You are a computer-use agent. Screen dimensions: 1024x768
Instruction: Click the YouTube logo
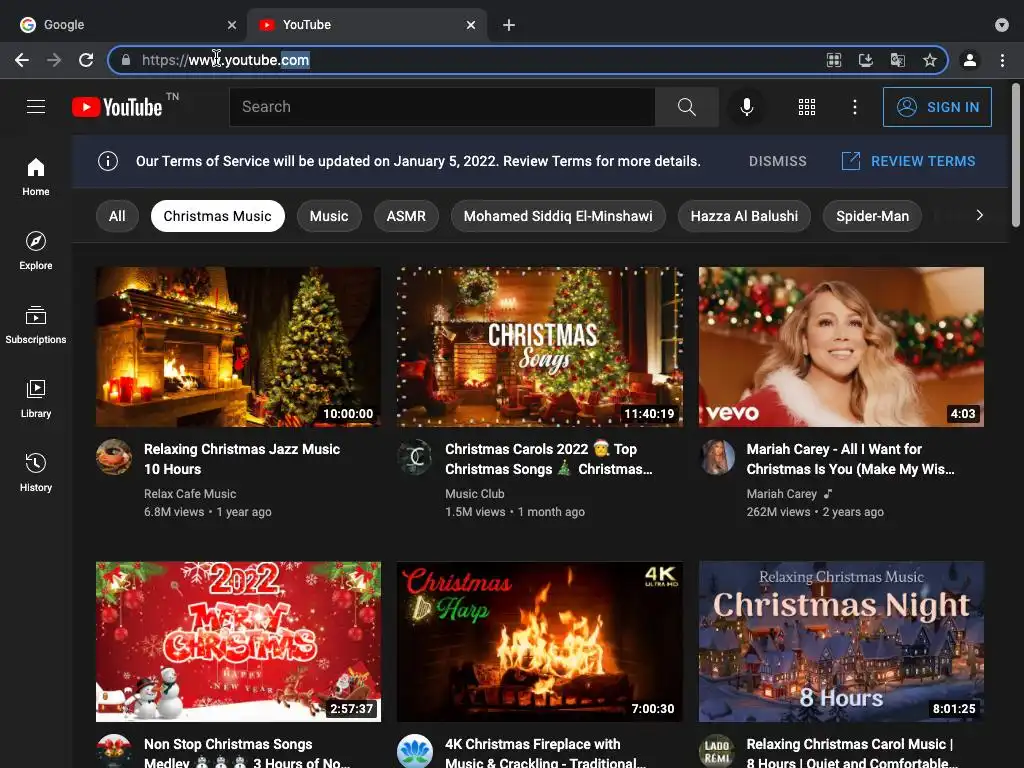click(118, 106)
